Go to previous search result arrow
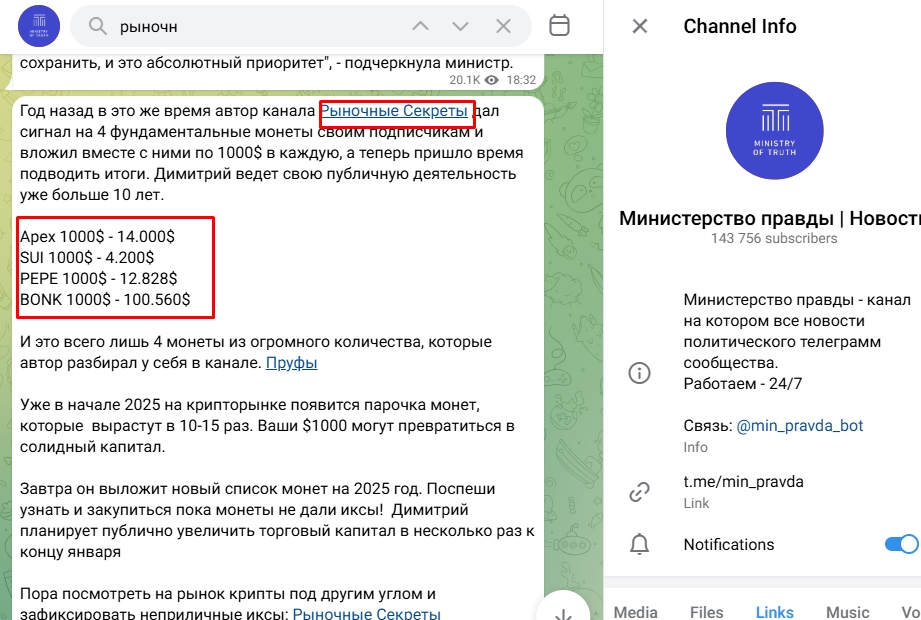This screenshot has height=620, width=921. point(420,26)
